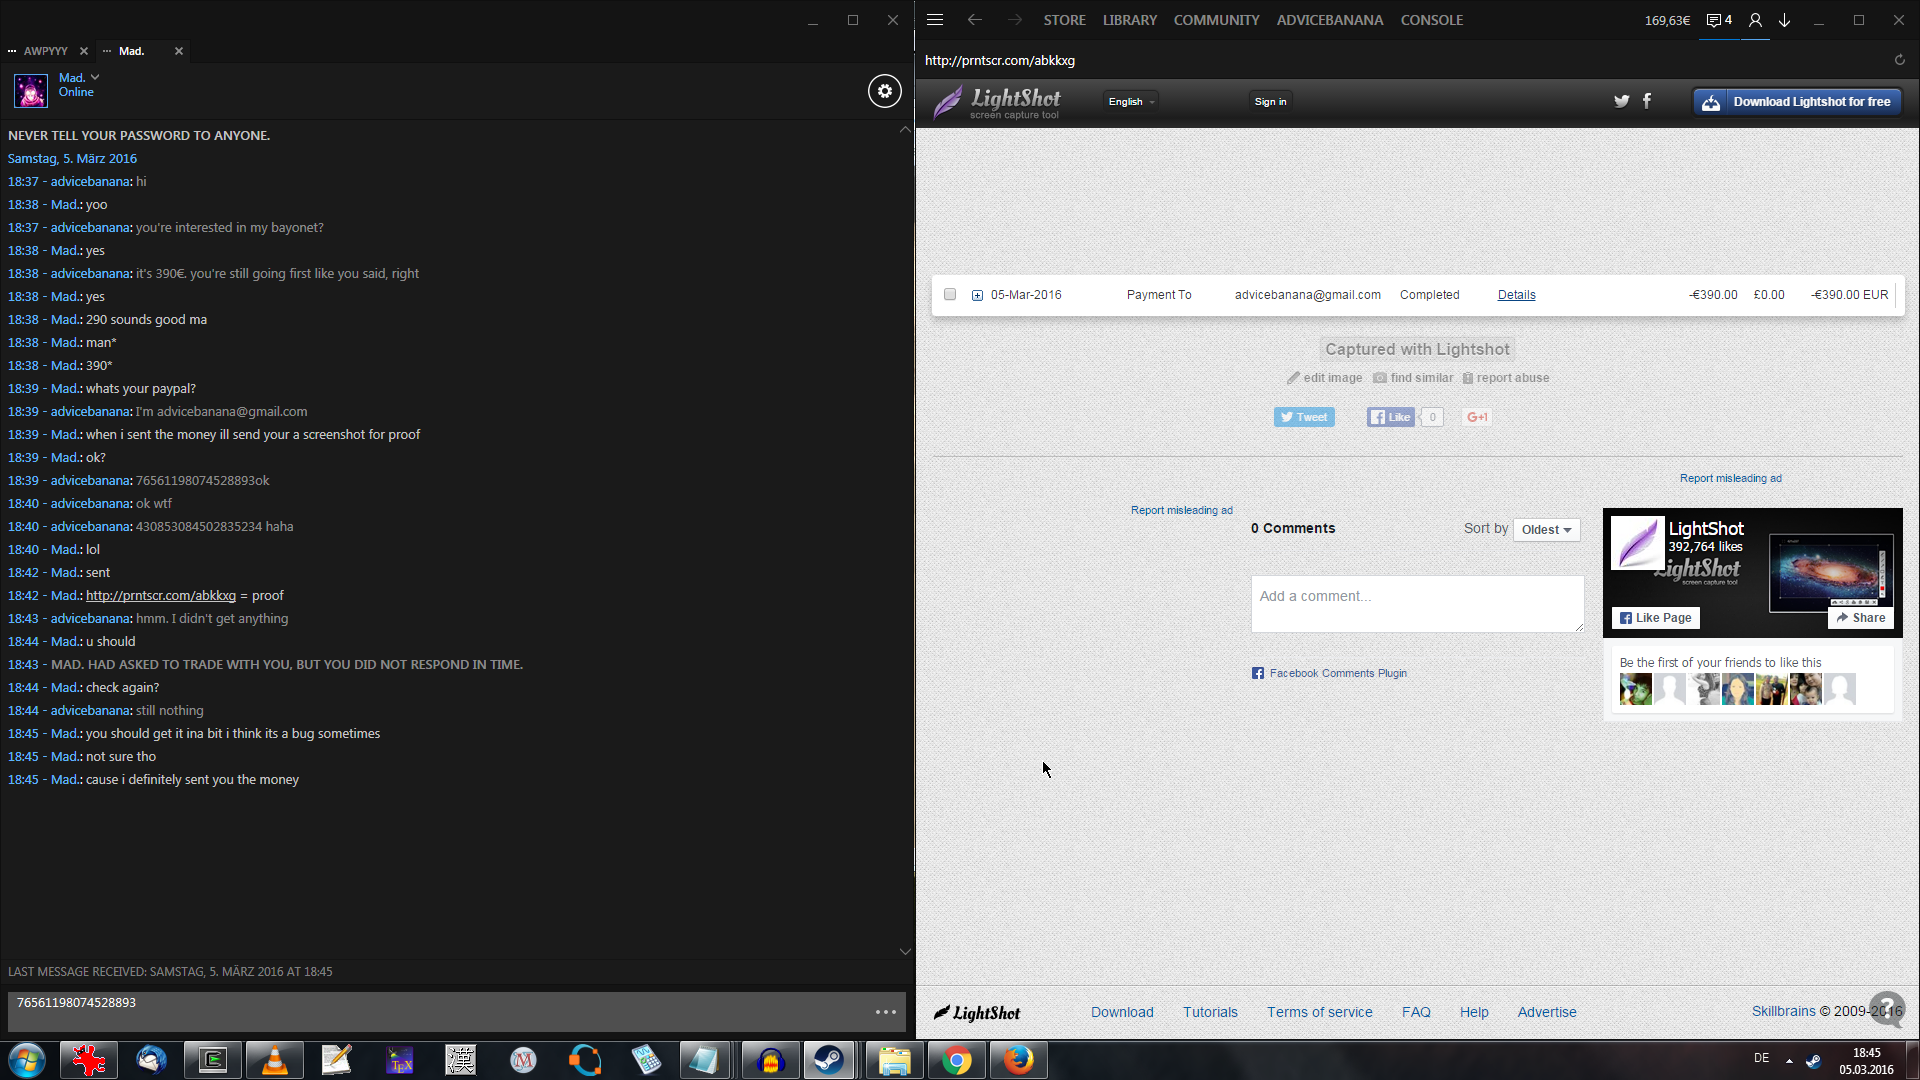Click the Add a comment field

click(1417, 604)
